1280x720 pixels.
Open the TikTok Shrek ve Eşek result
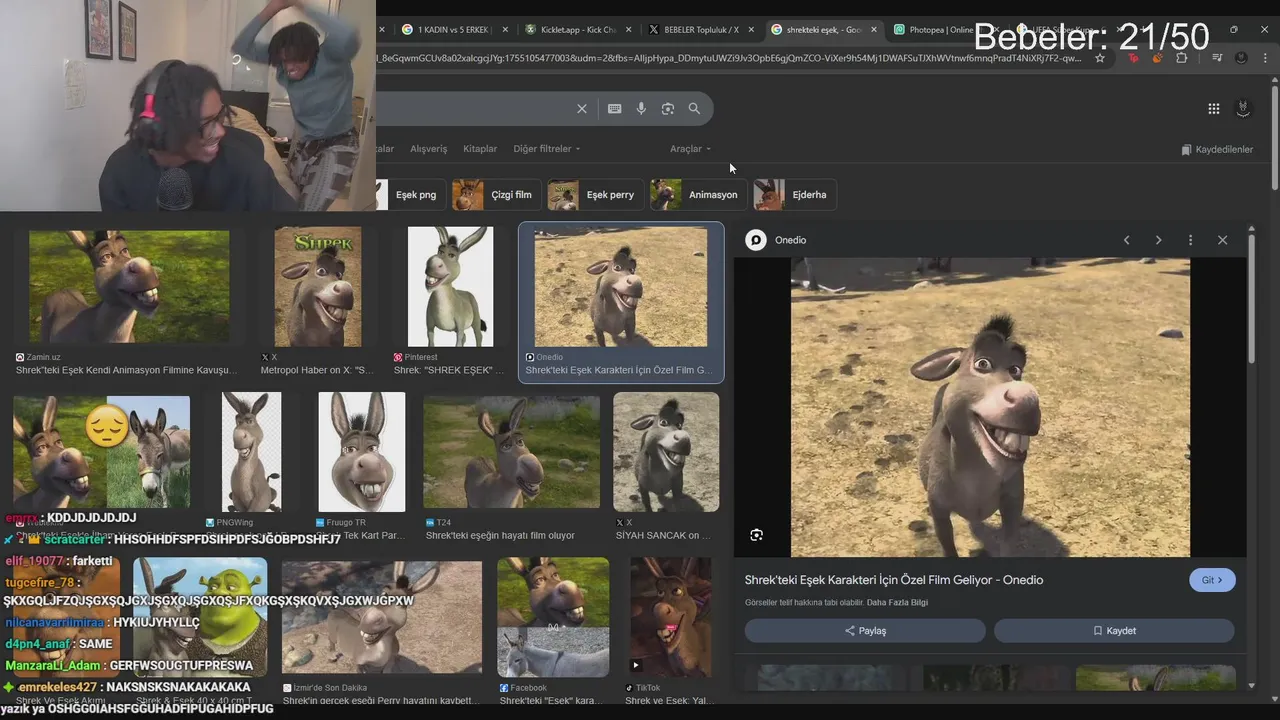pyautogui.click(x=670, y=617)
